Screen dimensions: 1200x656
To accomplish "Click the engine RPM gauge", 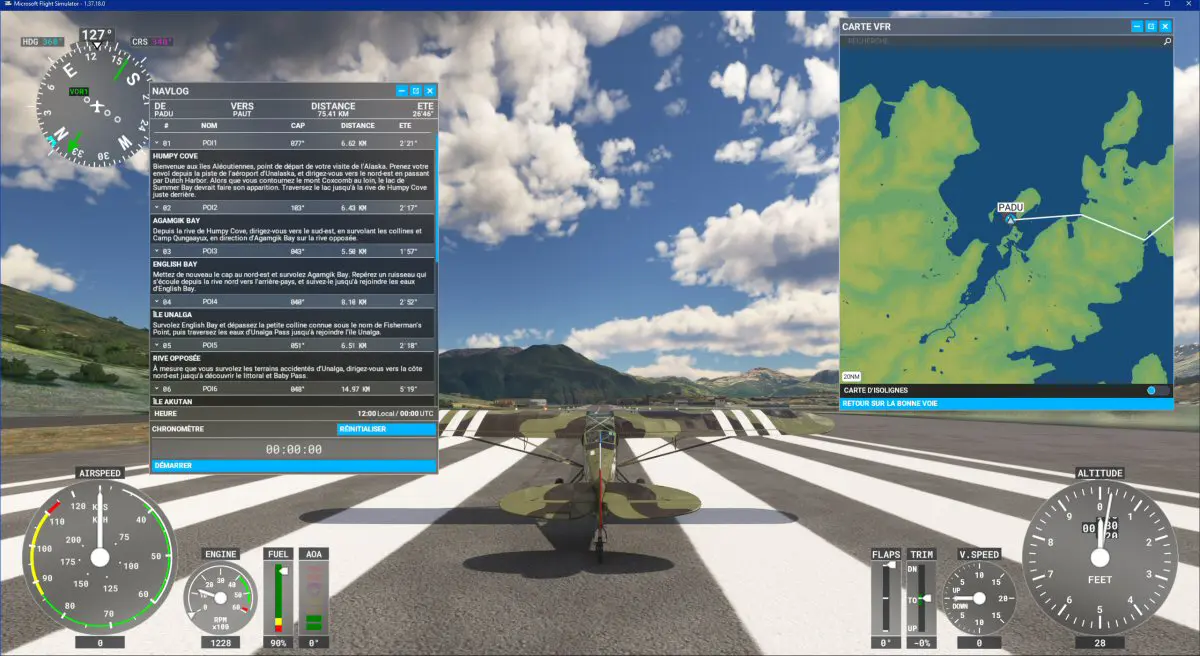I will coord(220,597).
